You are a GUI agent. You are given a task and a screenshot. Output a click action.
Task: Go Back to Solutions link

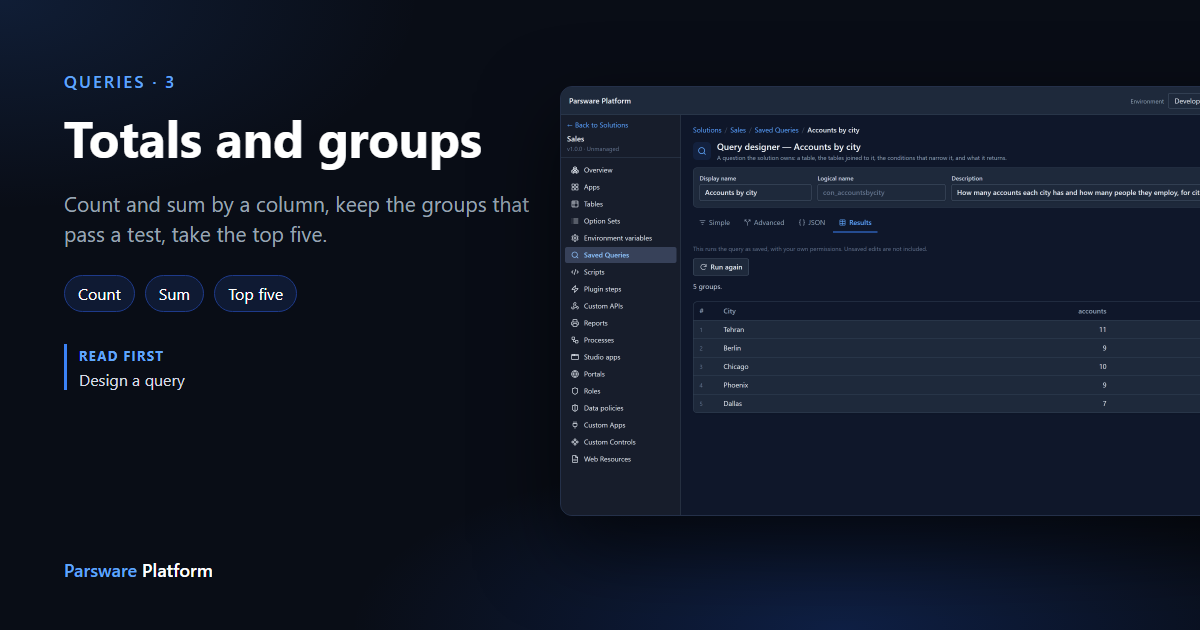click(598, 125)
